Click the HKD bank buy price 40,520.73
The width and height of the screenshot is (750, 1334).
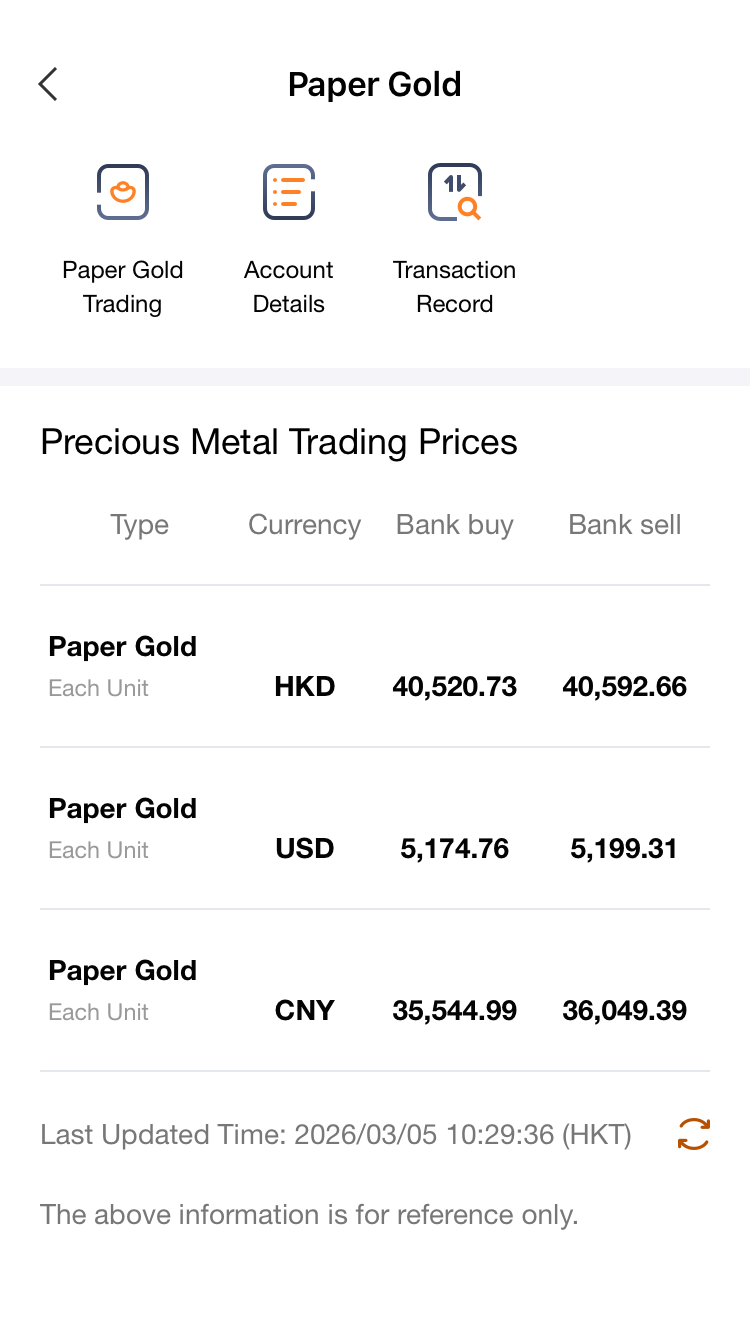pos(455,687)
